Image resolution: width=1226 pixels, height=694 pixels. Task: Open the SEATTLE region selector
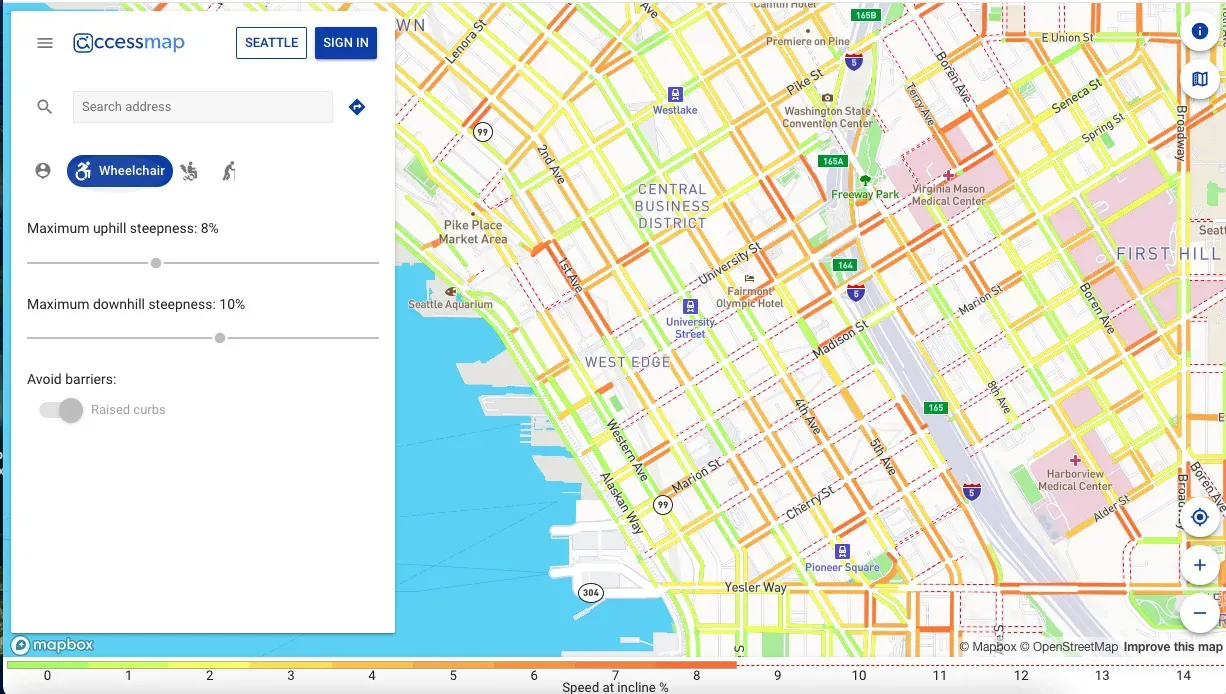271,43
